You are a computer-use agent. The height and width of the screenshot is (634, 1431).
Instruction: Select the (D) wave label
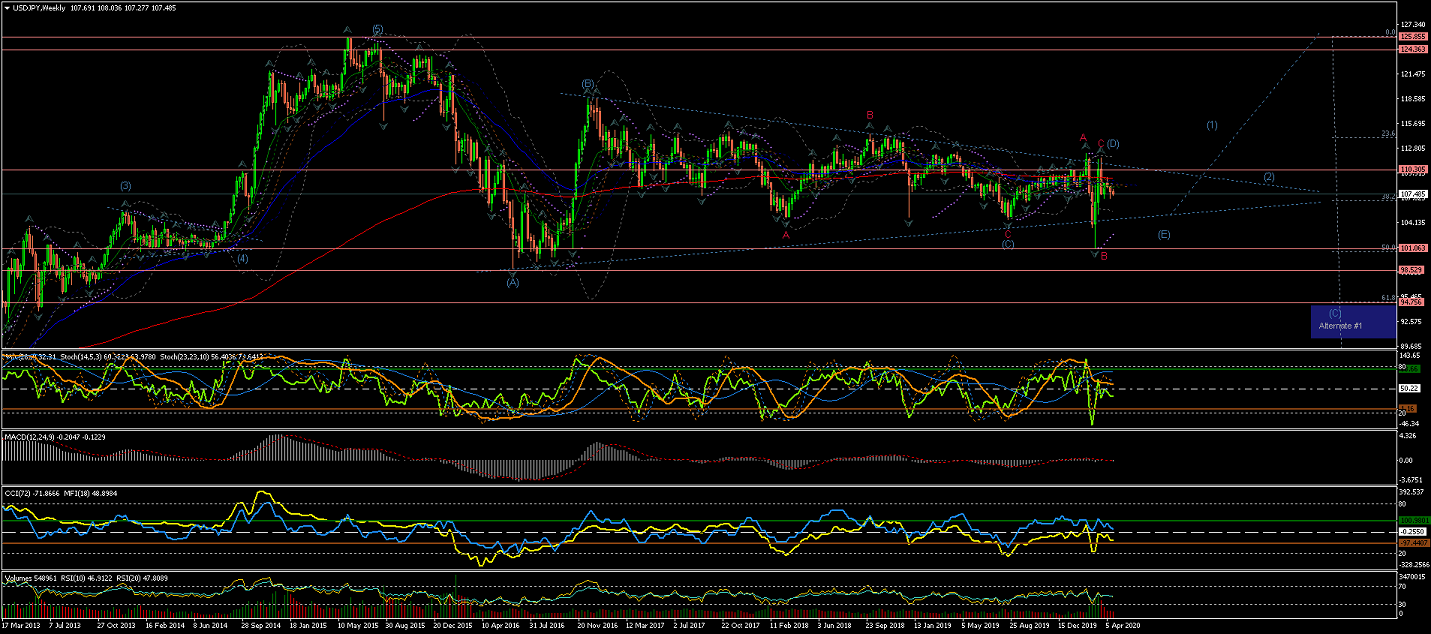click(1112, 143)
